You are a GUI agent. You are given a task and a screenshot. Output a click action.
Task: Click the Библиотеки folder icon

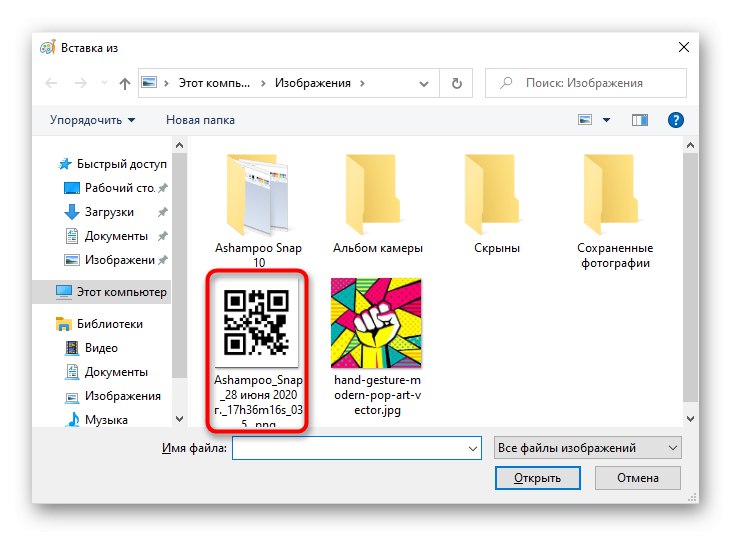coord(63,323)
